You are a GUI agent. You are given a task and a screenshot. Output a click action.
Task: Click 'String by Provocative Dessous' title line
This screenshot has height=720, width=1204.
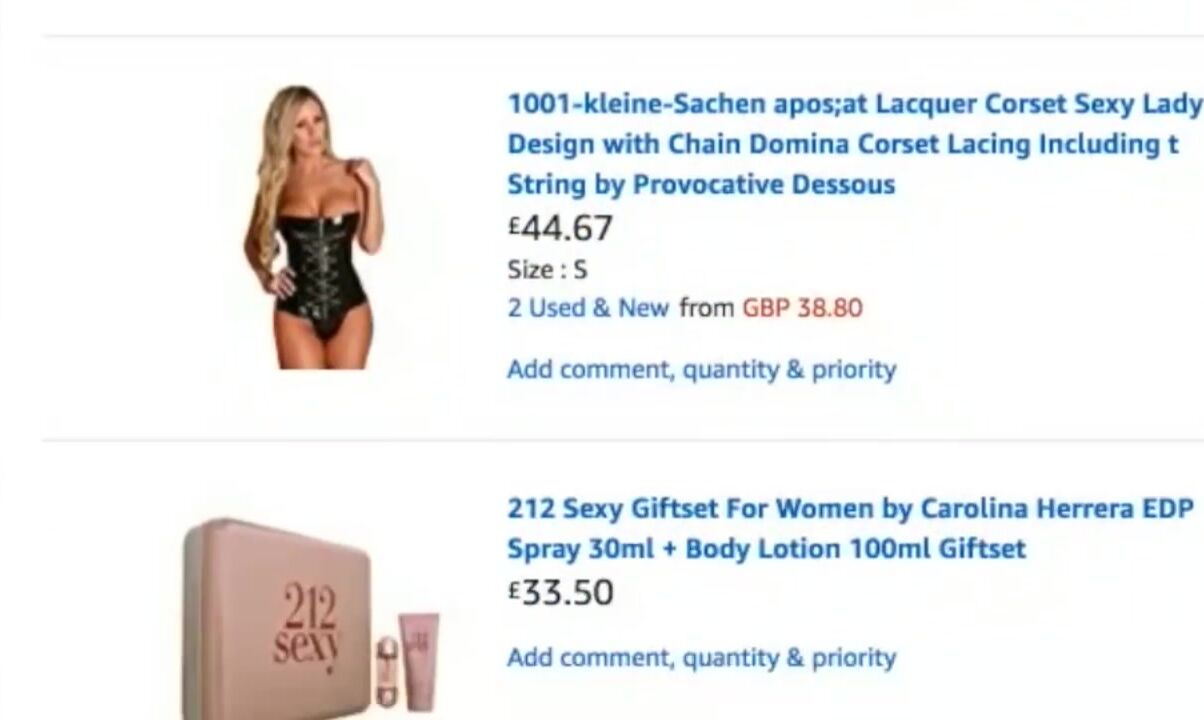pos(701,185)
